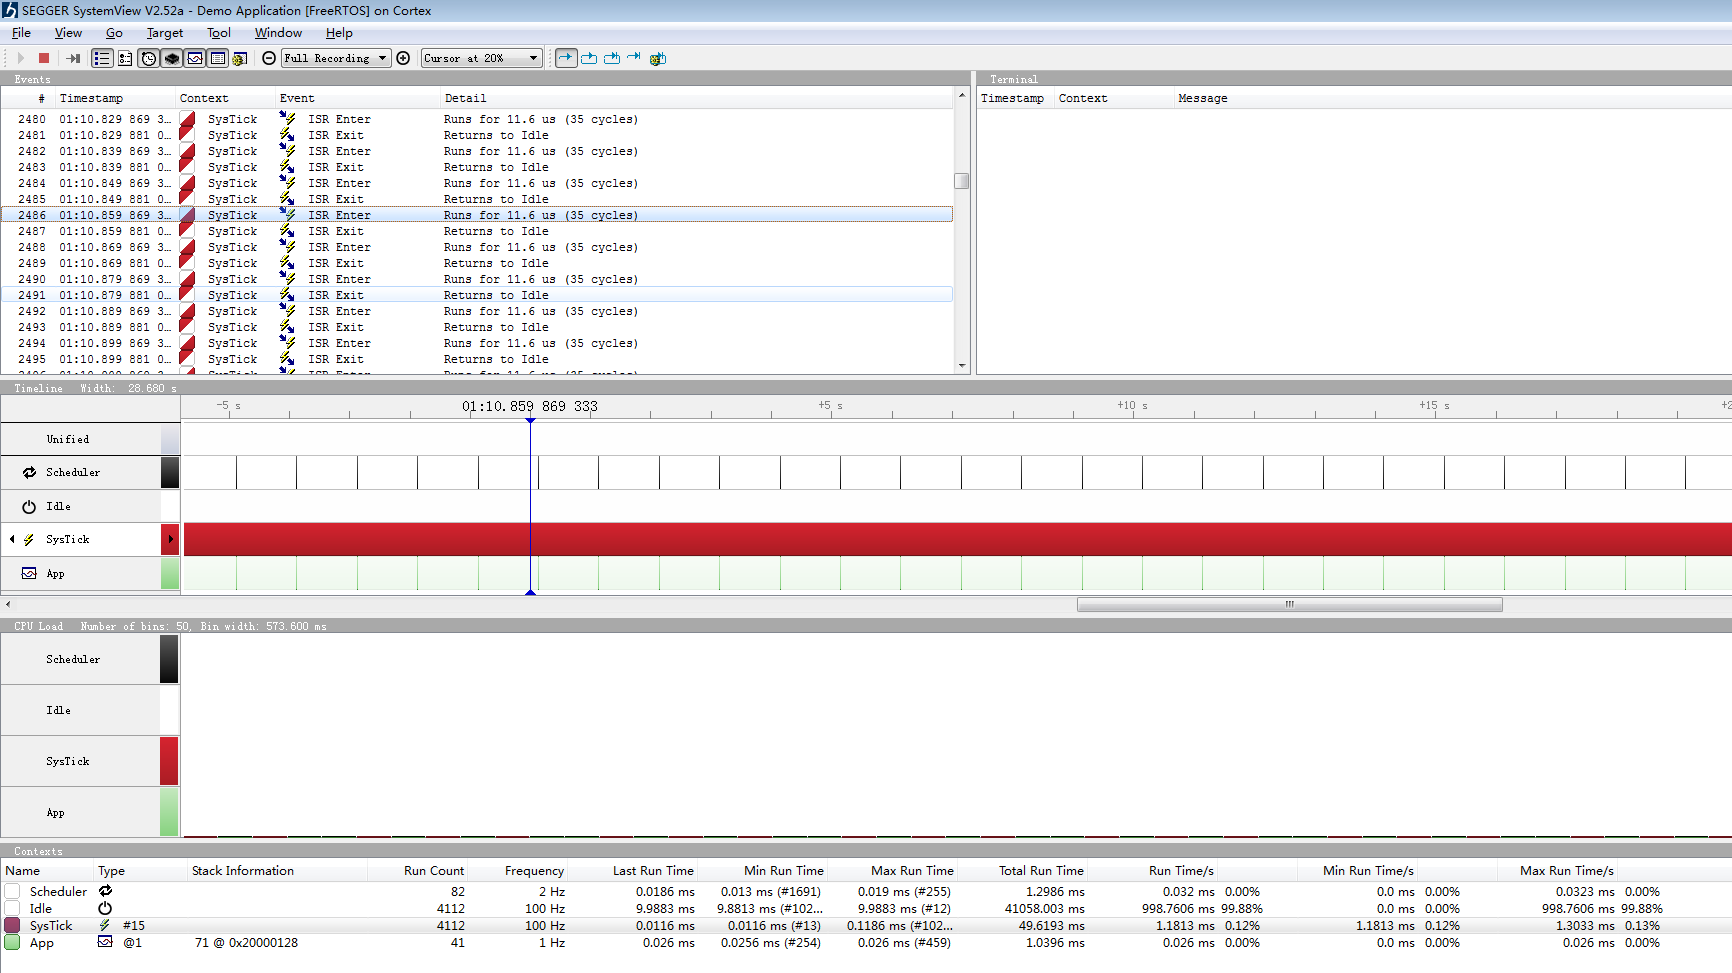Toggle the SysTick track collapse arrow
The image size is (1732, 973).
[11, 539]
